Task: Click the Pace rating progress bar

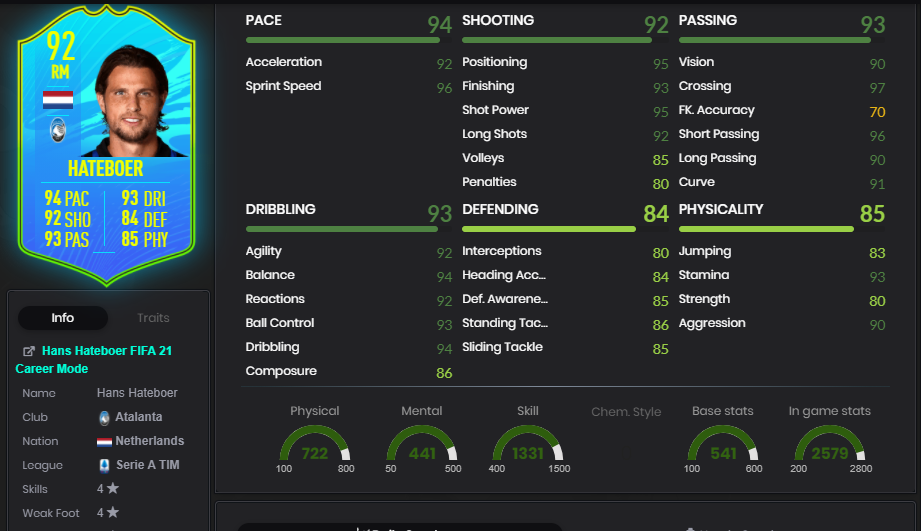Action: (x=342, y=40)
